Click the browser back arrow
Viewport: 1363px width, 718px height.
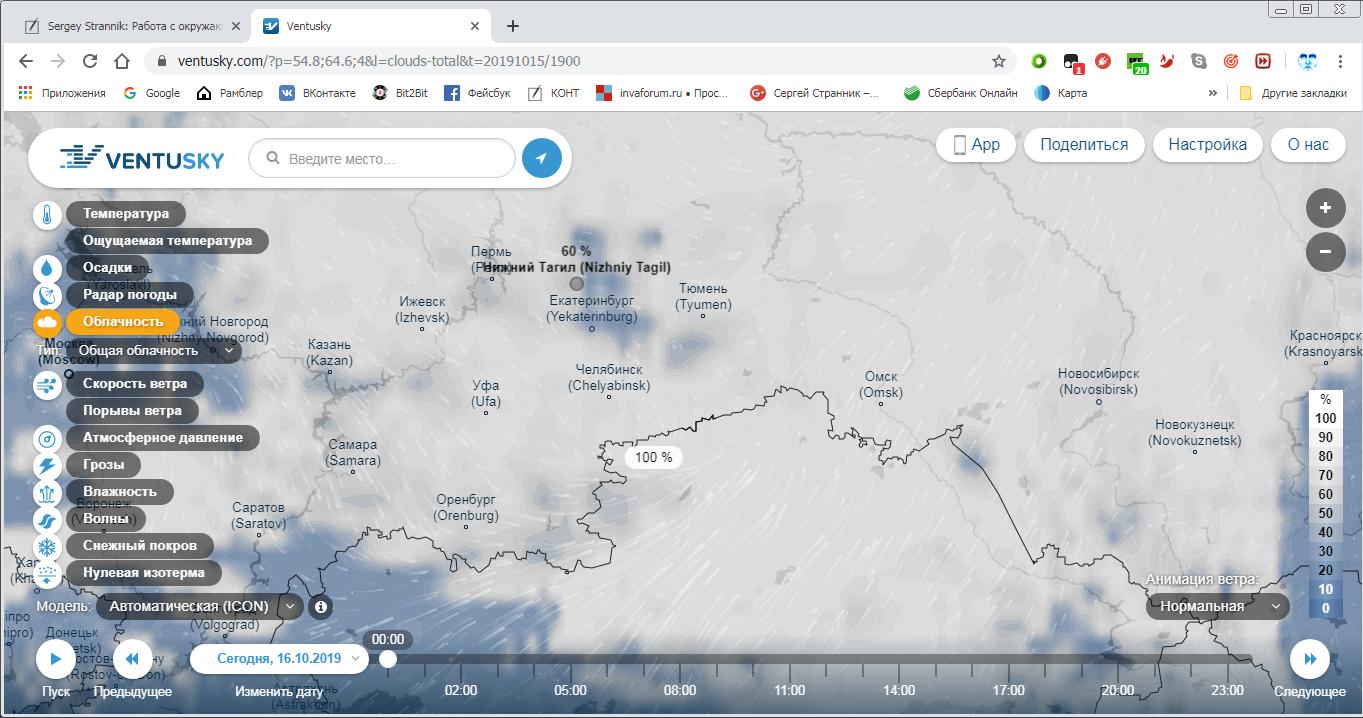tap(26, 61)
